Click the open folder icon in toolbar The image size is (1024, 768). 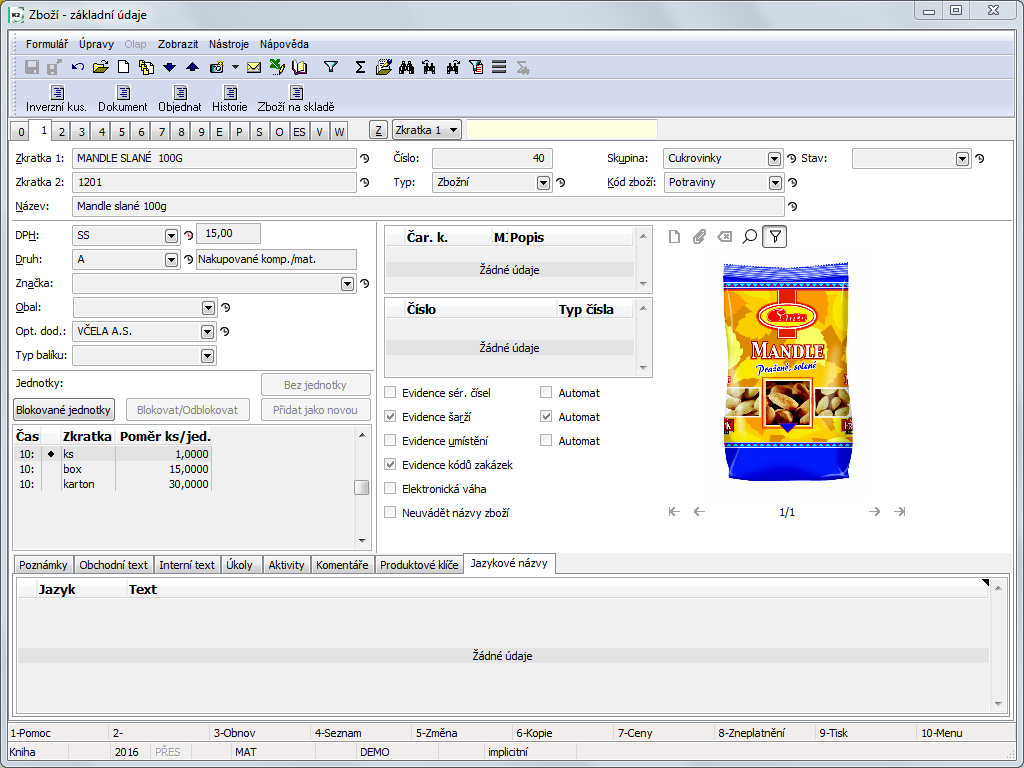click(x=100, y=67)
